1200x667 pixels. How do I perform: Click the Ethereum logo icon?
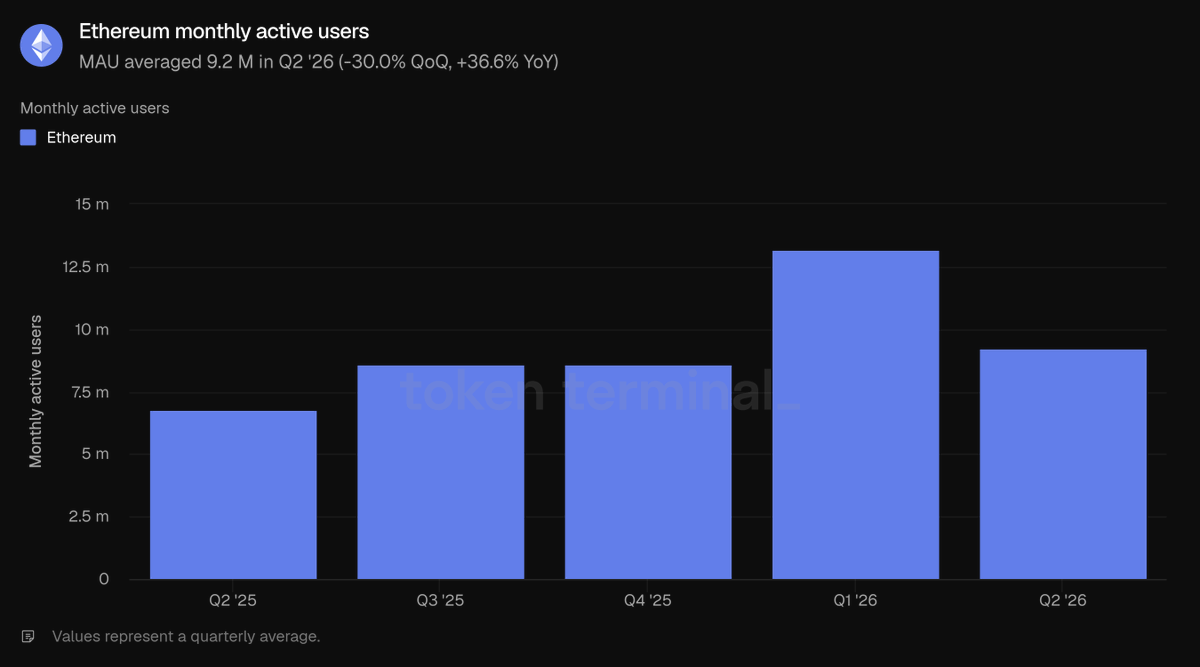click(42, 45)
